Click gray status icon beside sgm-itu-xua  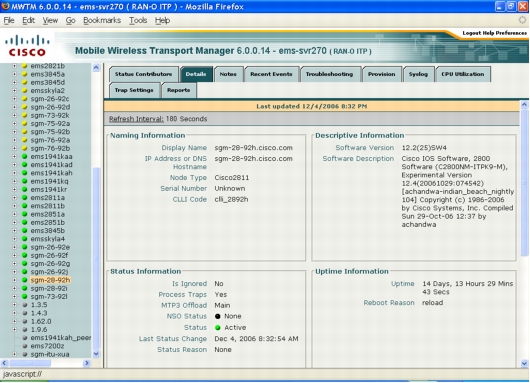(x=24, y=354)
